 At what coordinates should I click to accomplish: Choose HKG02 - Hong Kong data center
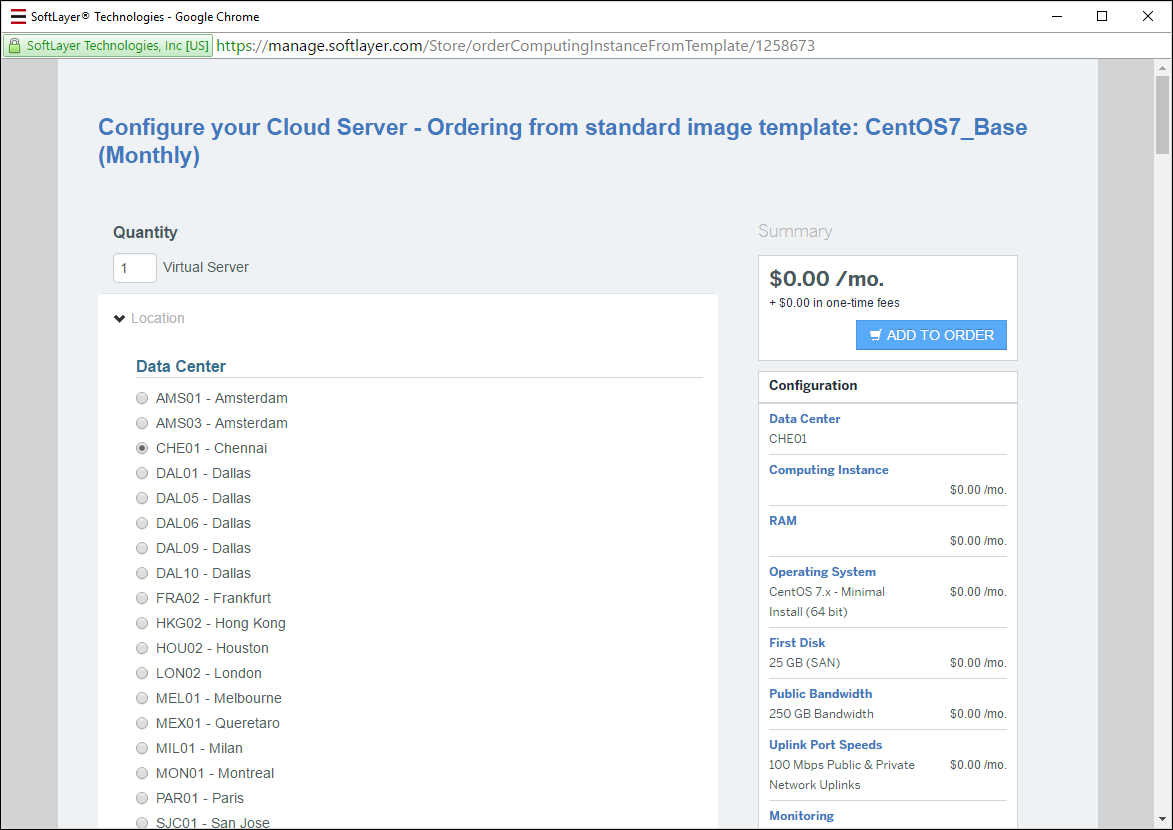(x=142, y=623)
